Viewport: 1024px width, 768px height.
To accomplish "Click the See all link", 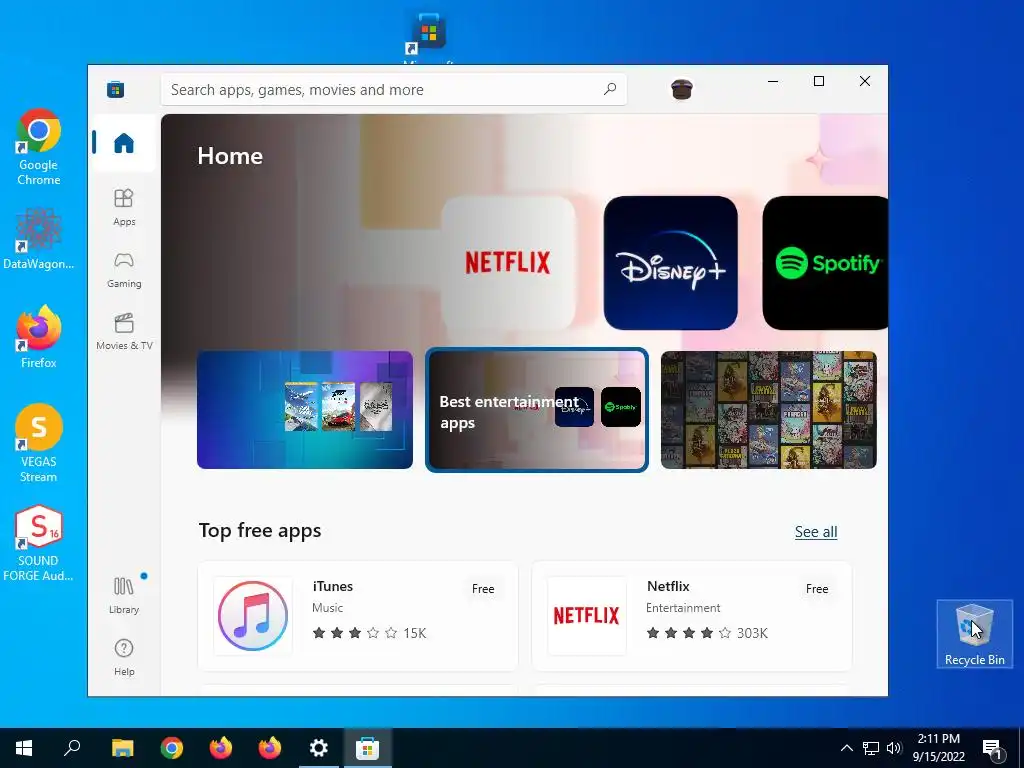I will (x=816, y=532).
